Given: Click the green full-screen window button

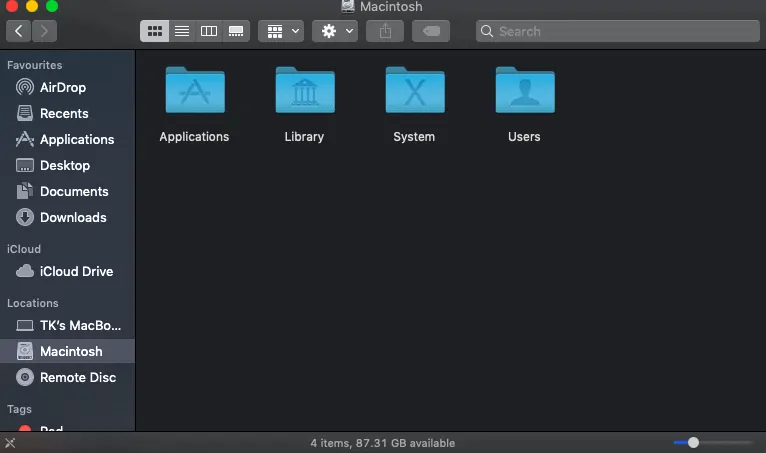Looking at the screenshot, I should coord(52,6).
